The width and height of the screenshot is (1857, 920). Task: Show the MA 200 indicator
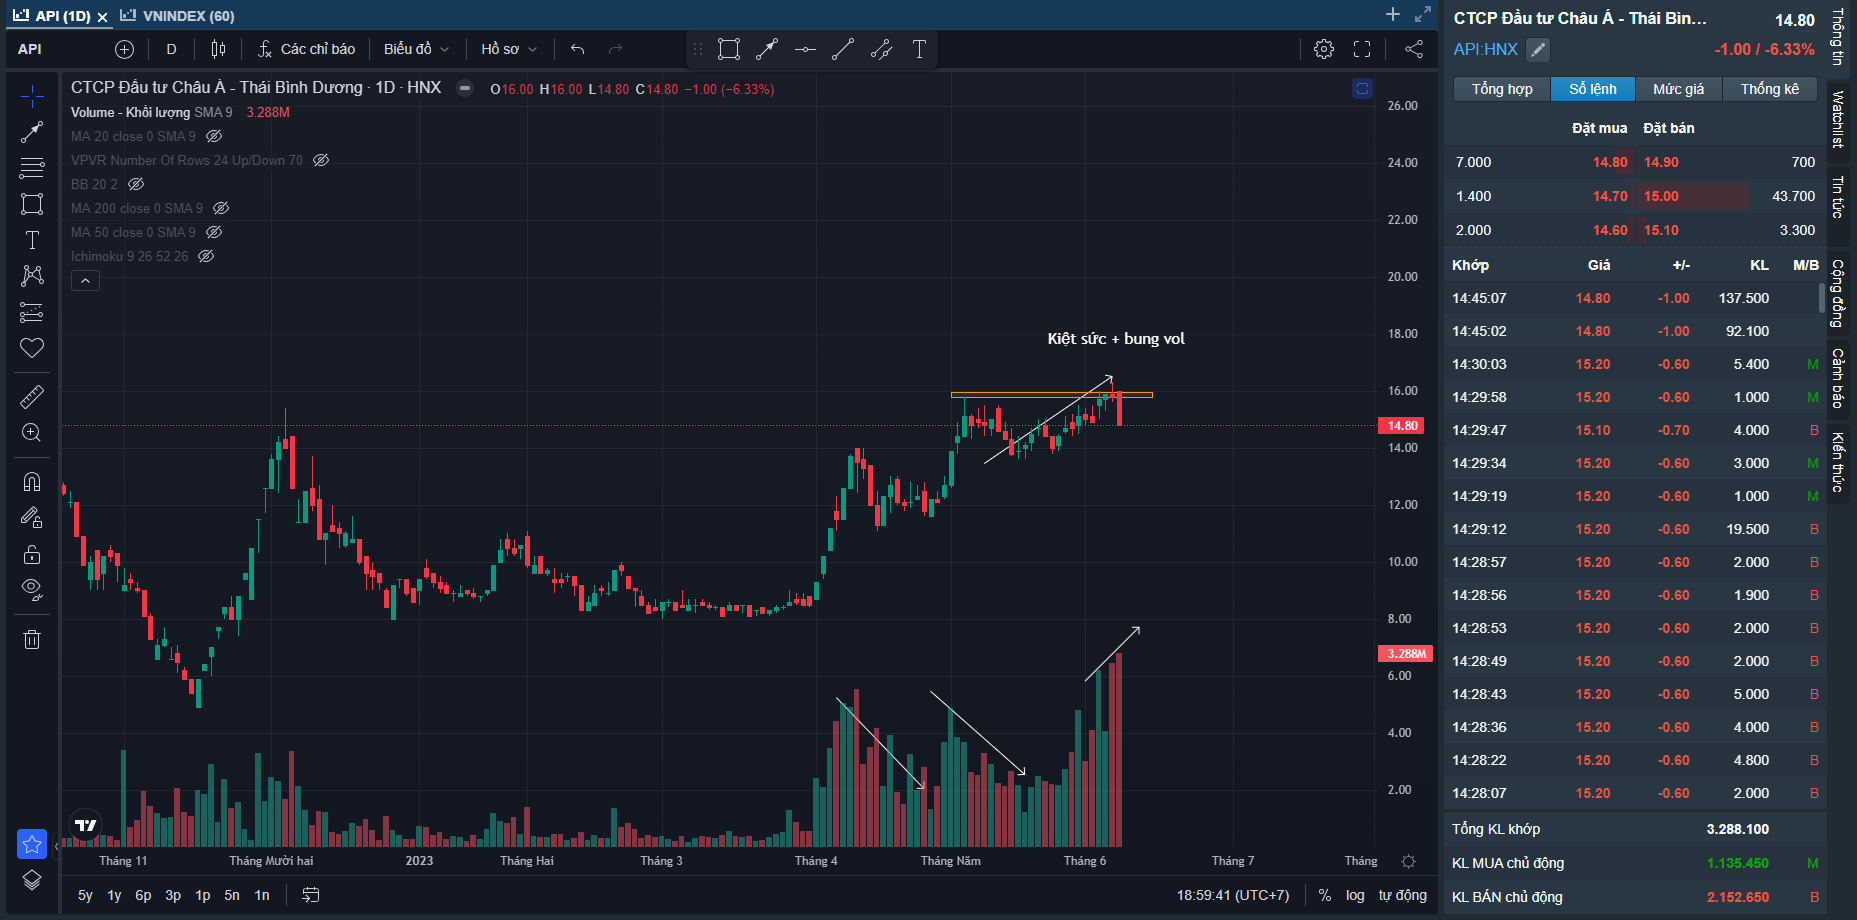pos(221,208)
